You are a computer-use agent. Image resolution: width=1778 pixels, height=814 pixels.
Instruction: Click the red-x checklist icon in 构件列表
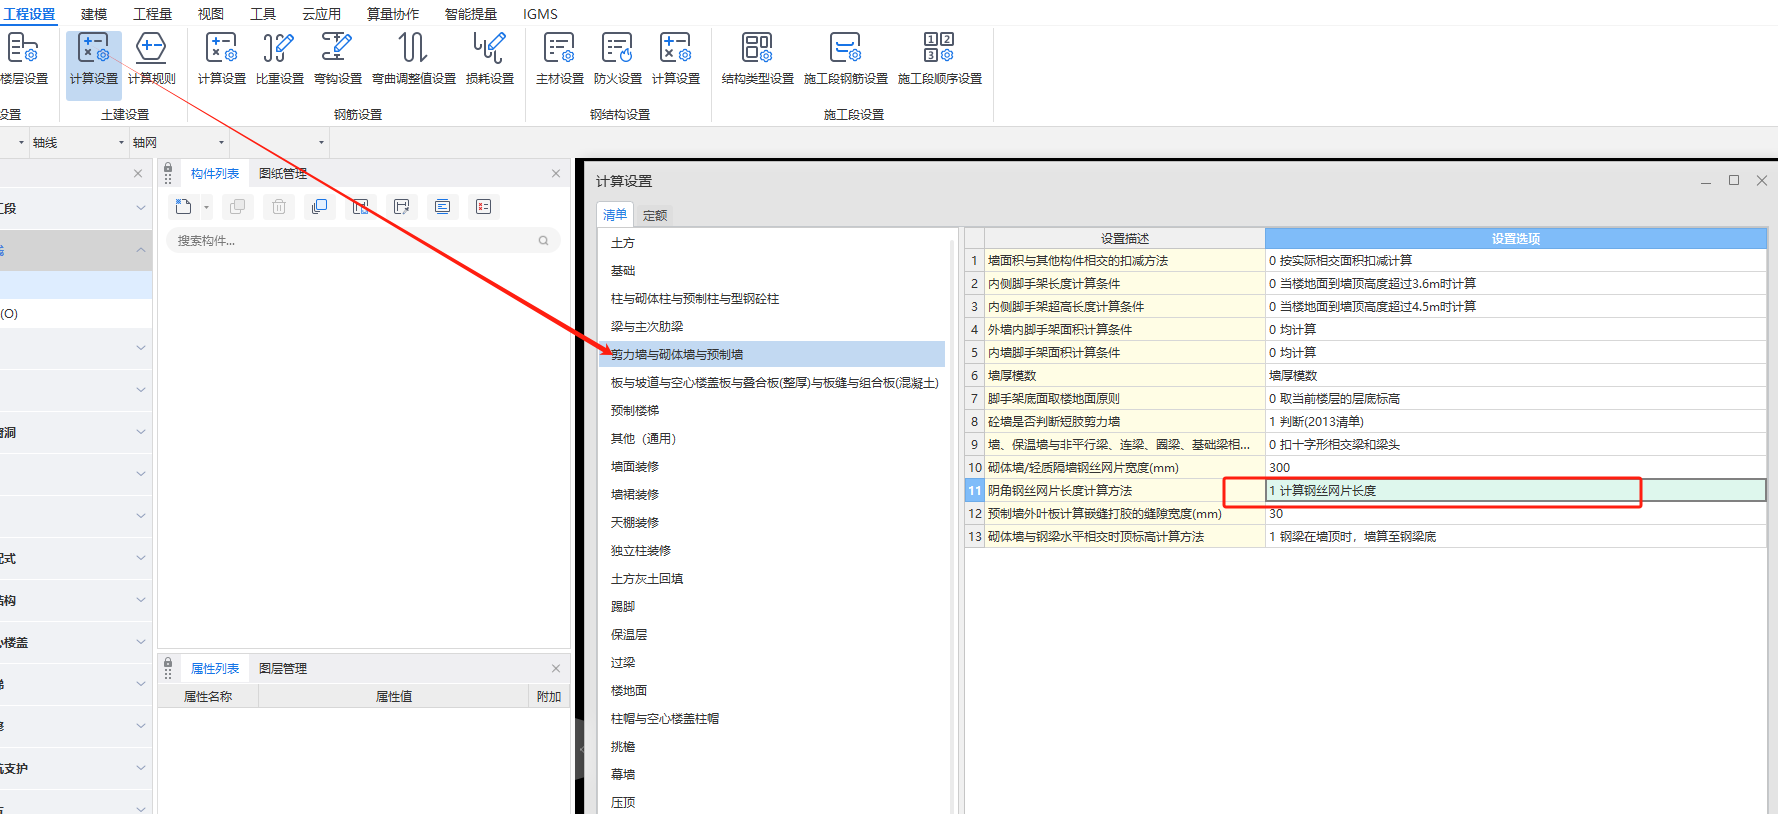point(483,207)
